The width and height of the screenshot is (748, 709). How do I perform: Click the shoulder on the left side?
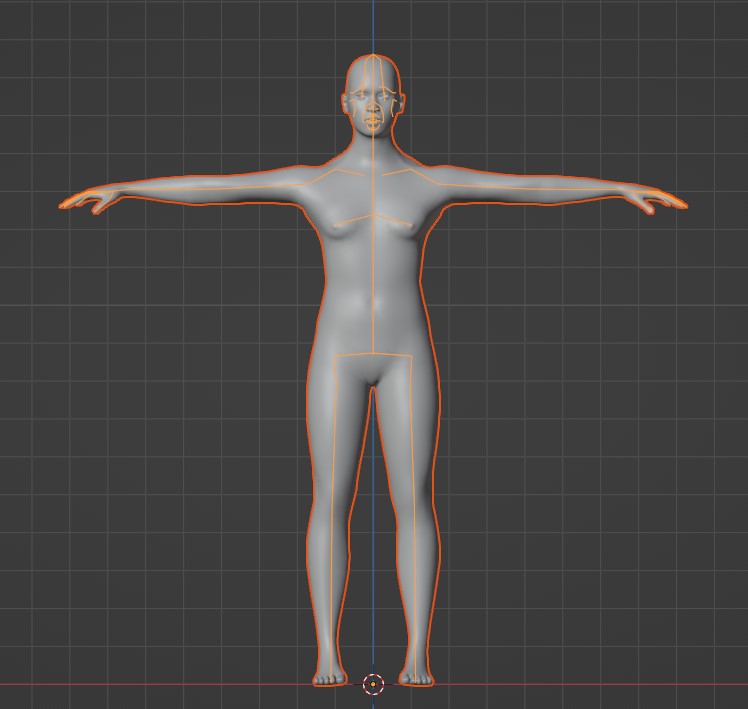[x=318, y=177]
